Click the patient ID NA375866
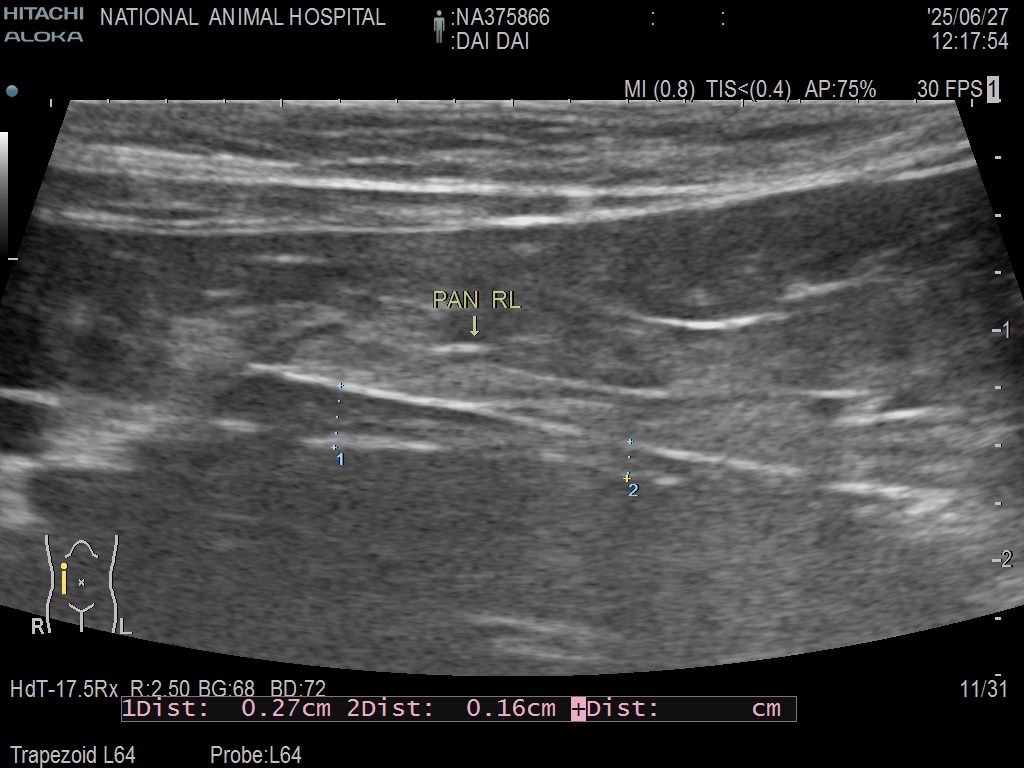Screen dimensions: 1024x768 point(501,18)
